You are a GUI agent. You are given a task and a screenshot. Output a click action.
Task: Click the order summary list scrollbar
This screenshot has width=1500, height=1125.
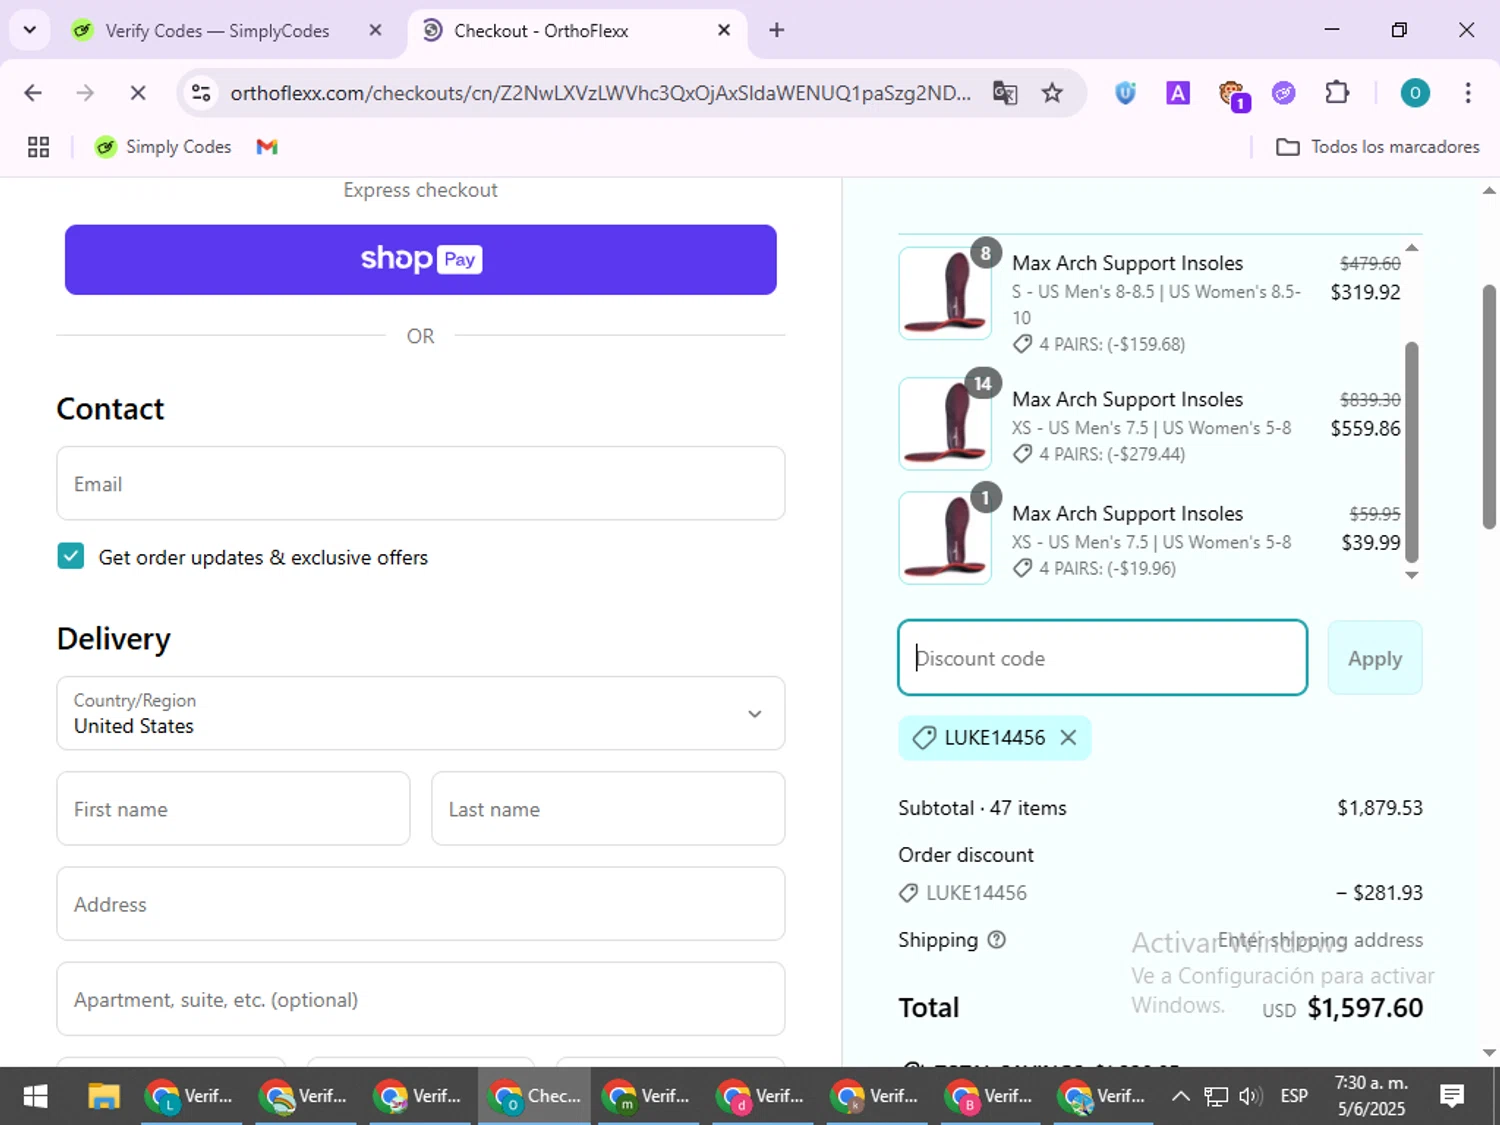click(x=1412, y=452)
